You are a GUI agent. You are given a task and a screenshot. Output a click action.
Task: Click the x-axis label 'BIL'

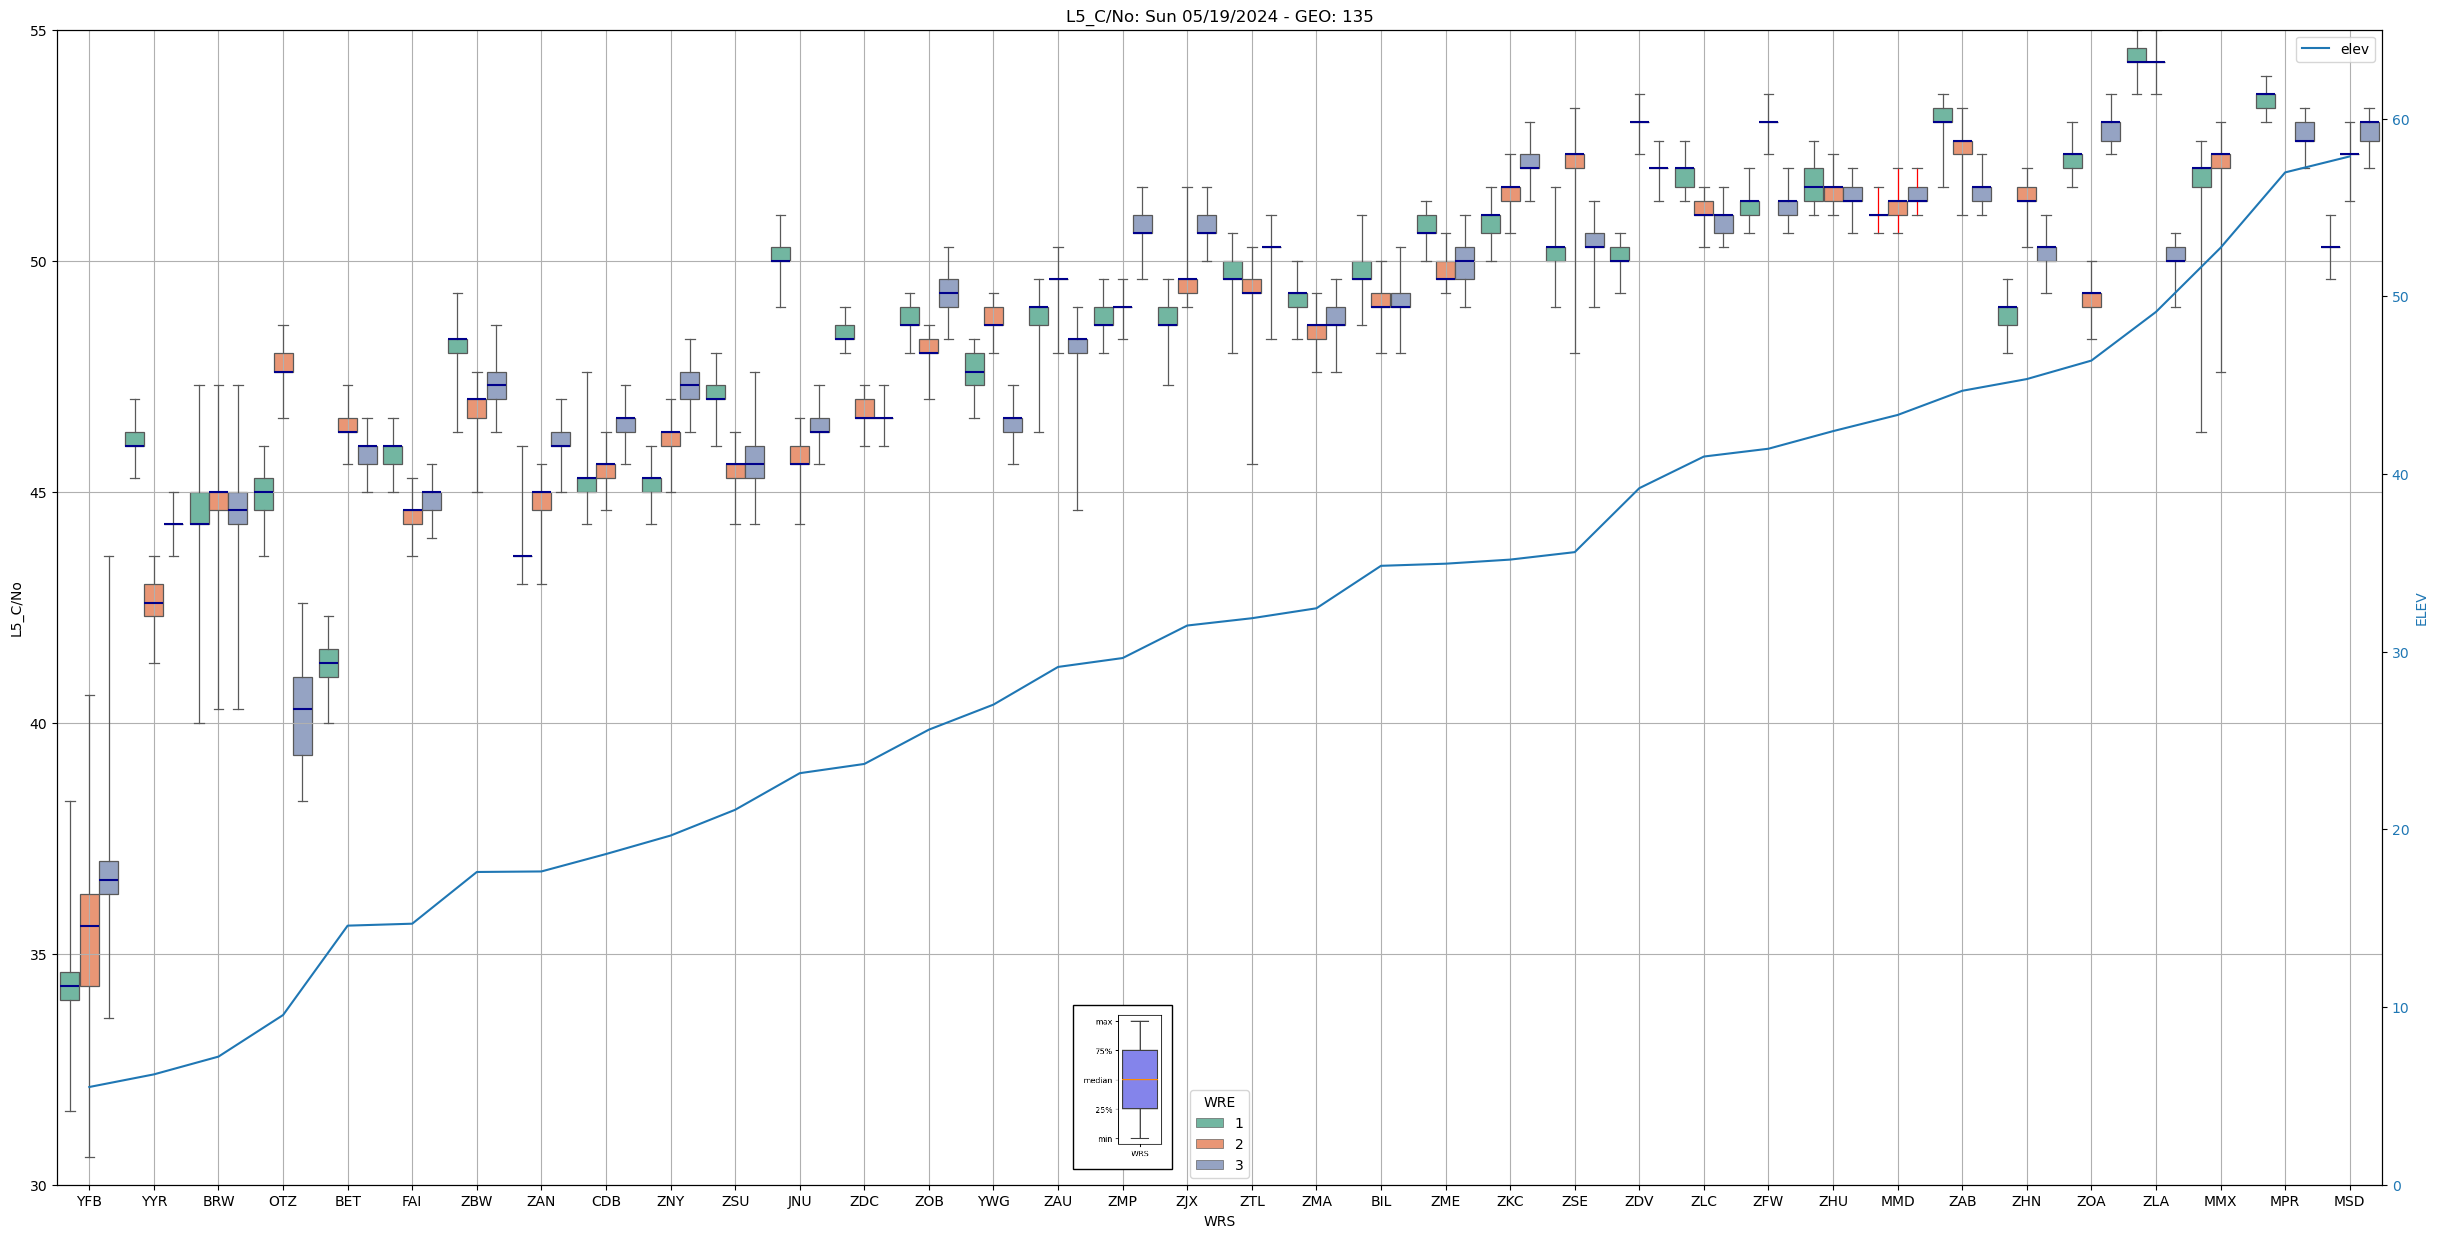tap(1381, 1201)
